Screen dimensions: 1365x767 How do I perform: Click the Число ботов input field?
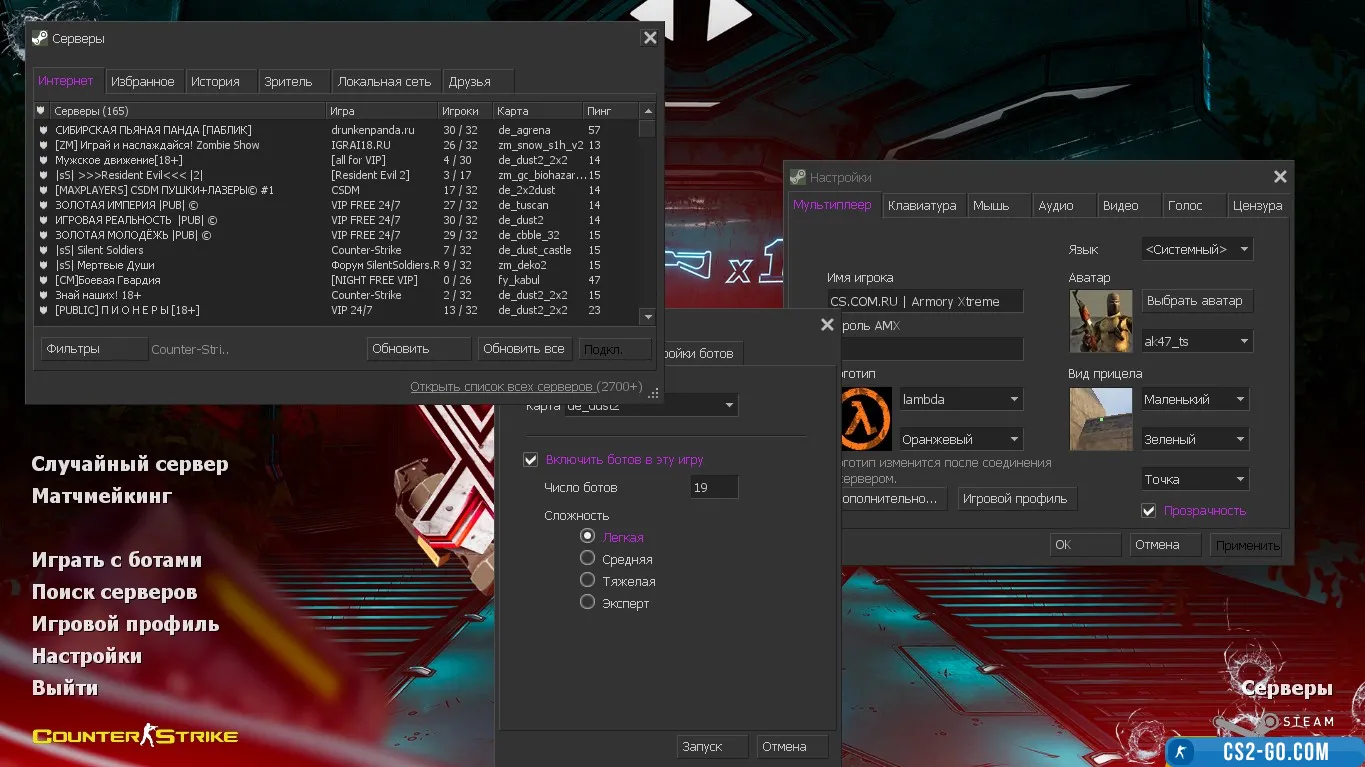(x=714, y=488)
